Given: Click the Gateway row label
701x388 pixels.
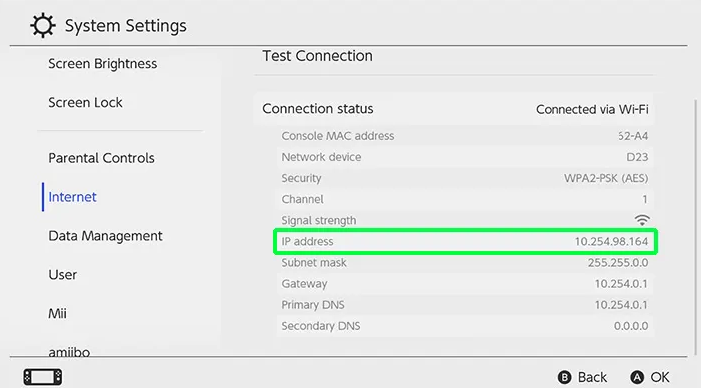Looking at the screenshot, I should [304, 284].
